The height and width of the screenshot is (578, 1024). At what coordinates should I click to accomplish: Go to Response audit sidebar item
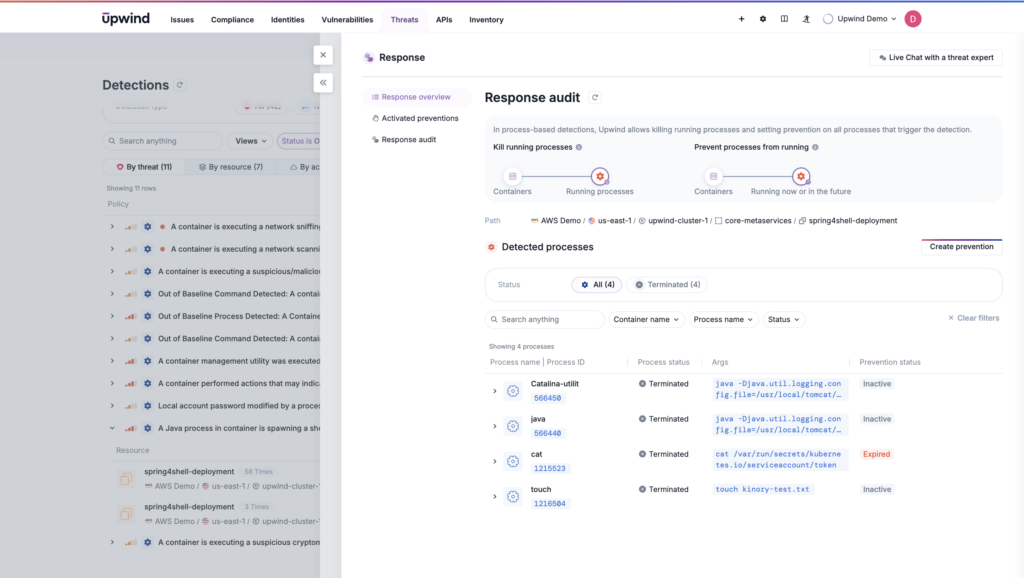click(x=404, y=140)
